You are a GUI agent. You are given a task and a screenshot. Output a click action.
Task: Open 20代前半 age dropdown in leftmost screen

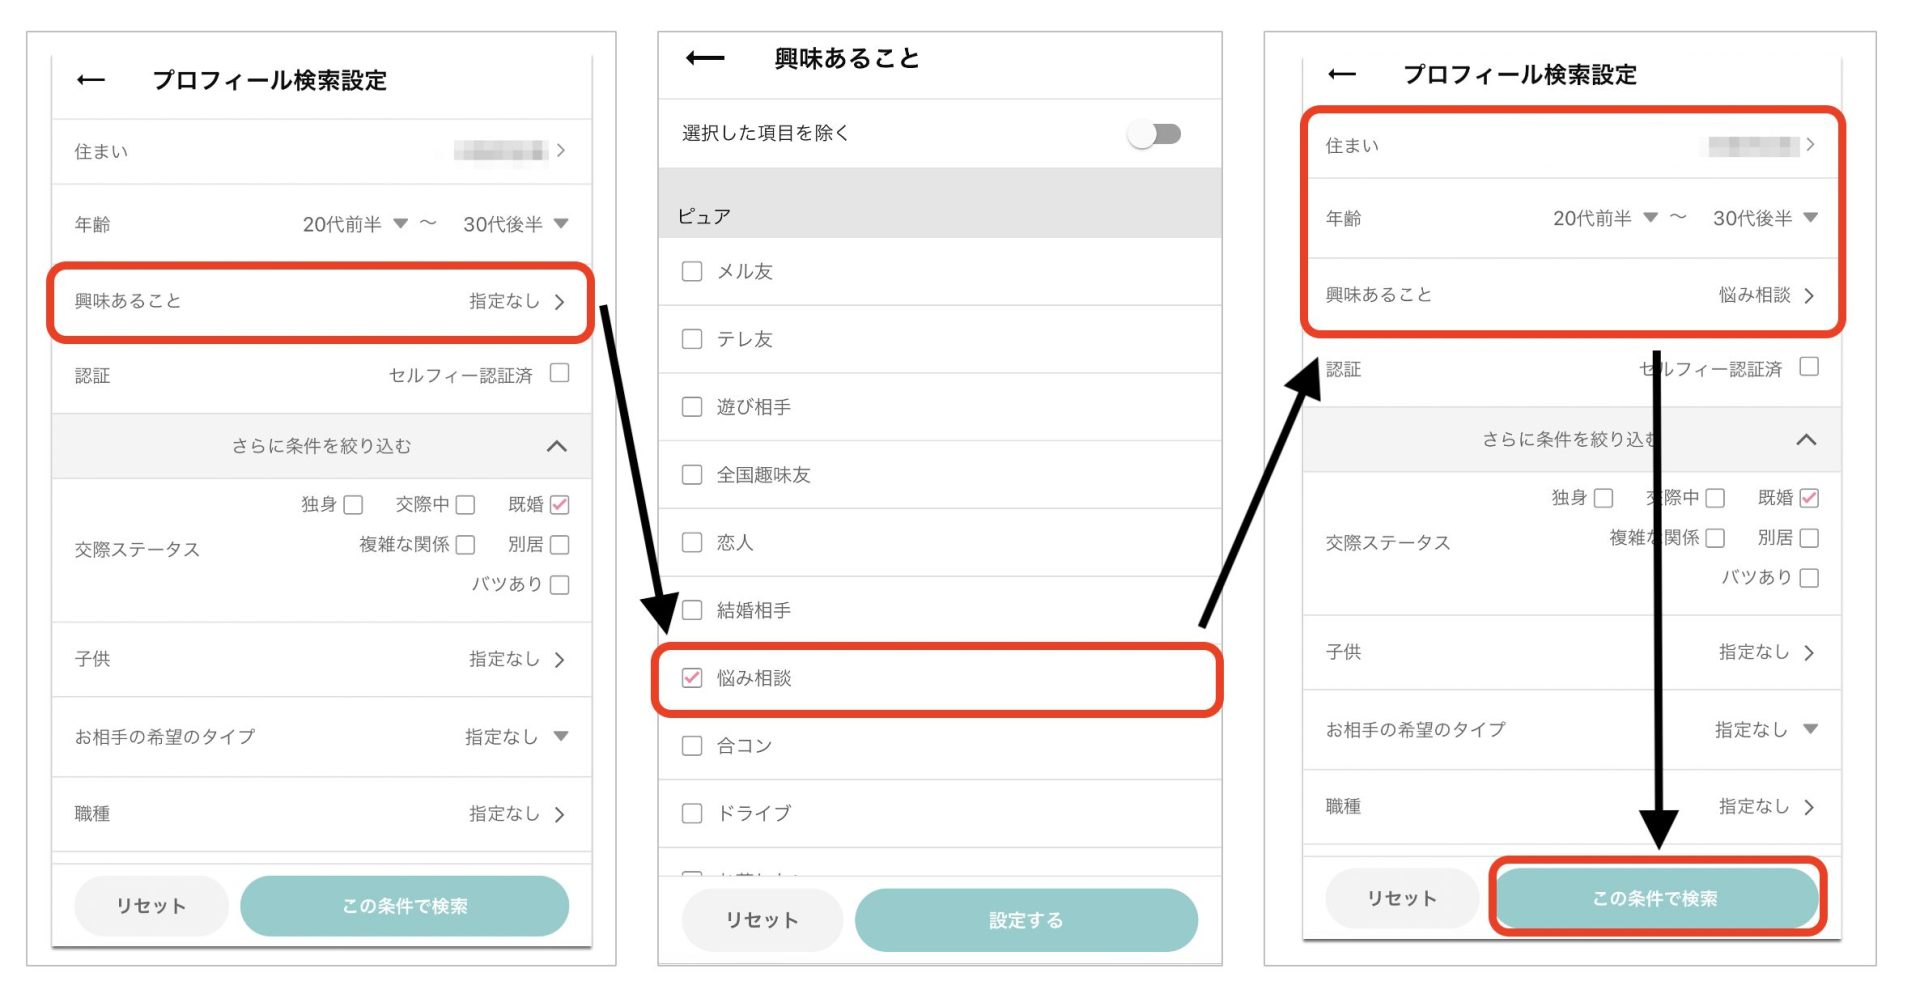tap(355, 224)
